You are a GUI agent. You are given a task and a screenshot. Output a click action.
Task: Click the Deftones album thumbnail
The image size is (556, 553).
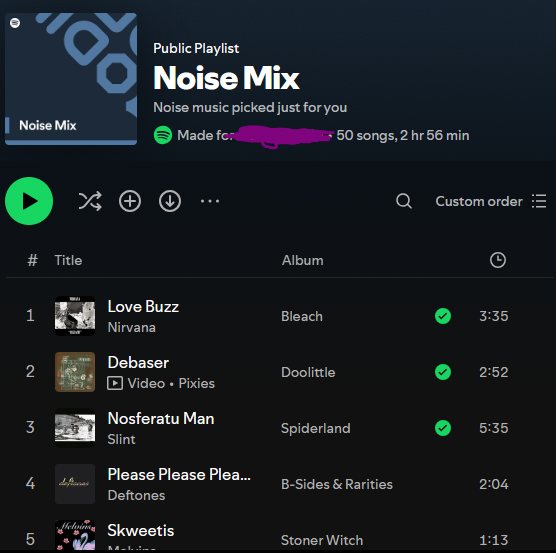(x=75, y=484)
